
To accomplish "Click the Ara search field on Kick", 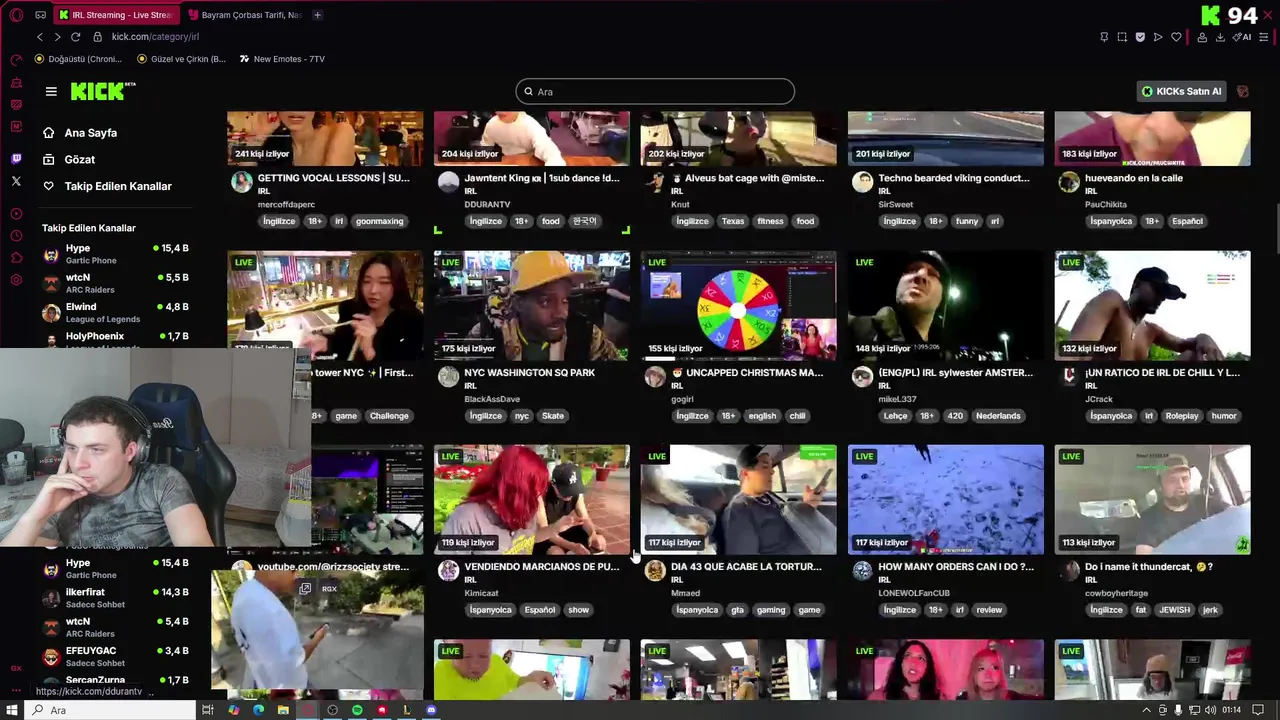I will 655,92.
